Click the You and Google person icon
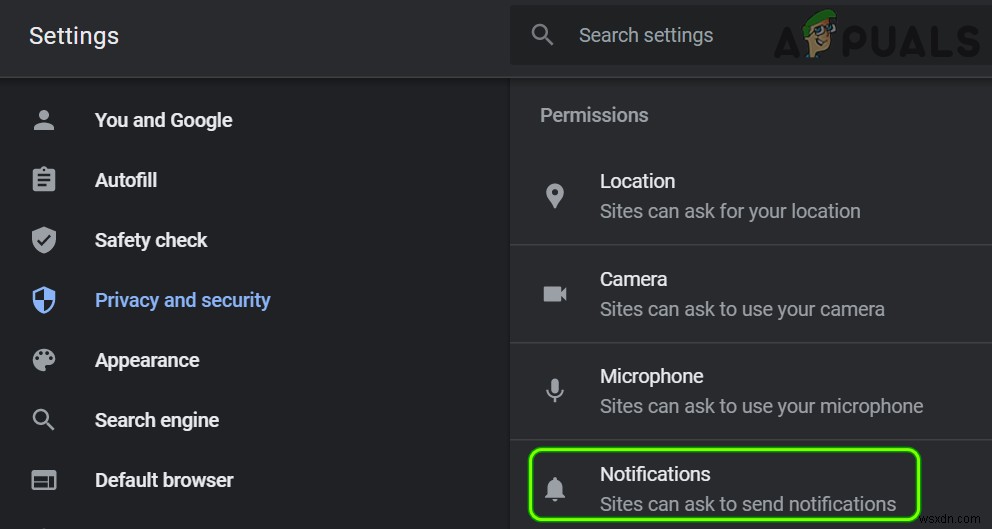The width and height of the screenshot is (992, 529). 44,121
